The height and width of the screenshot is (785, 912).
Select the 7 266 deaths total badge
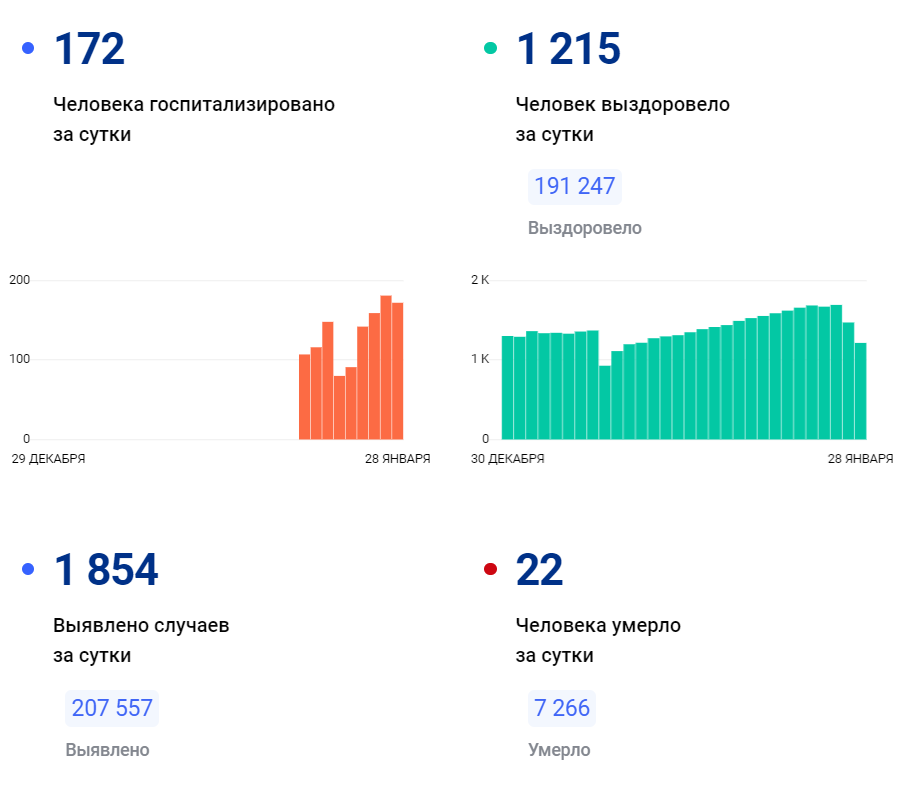(x=561, y=709)
